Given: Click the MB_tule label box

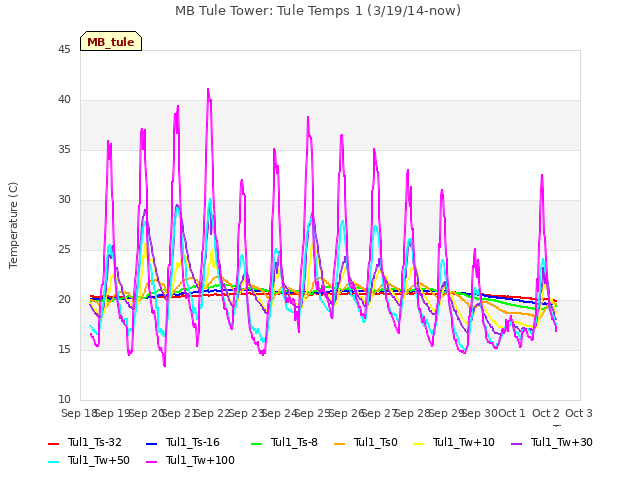Looking at the screenshot, I should pos(111,41).
